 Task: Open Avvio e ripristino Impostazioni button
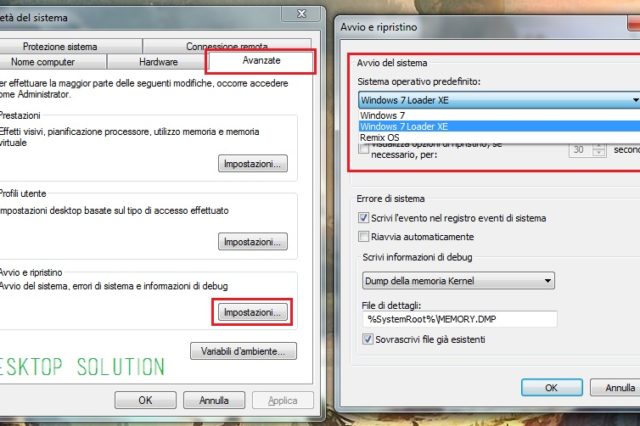pos(253,313)
